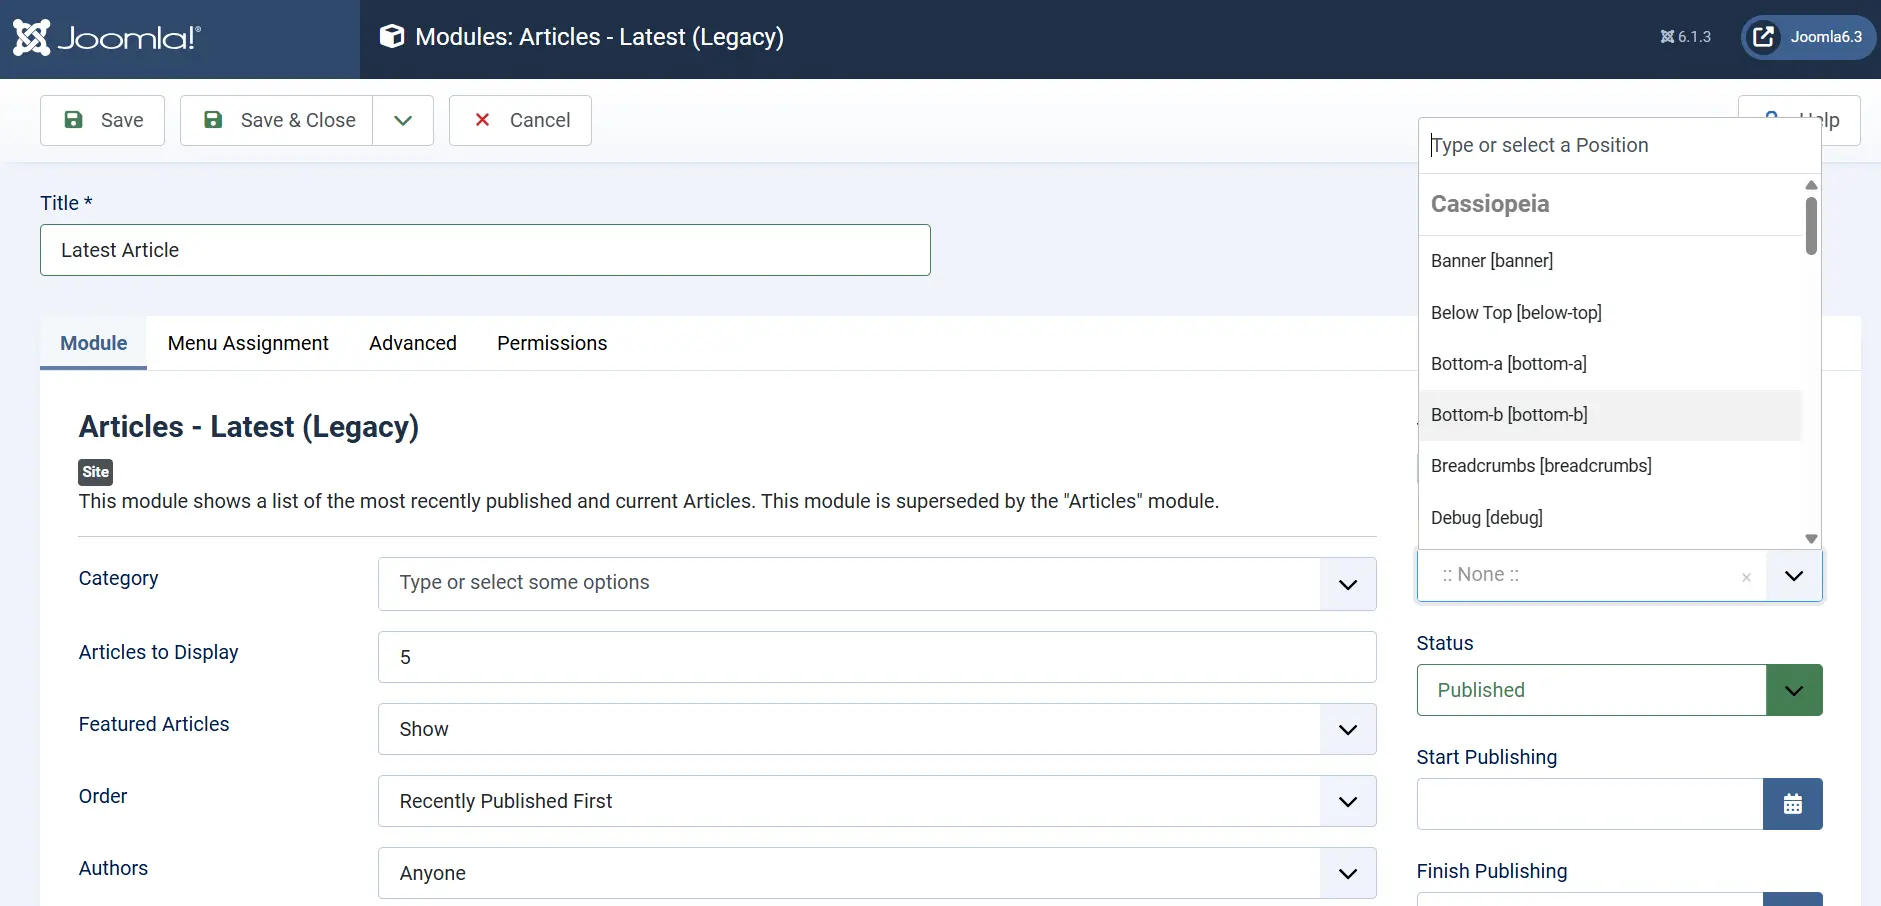Clear the position with the x icon
Image resolution: width=1881 pixels, height=906 pixels.
[1746, 577]
